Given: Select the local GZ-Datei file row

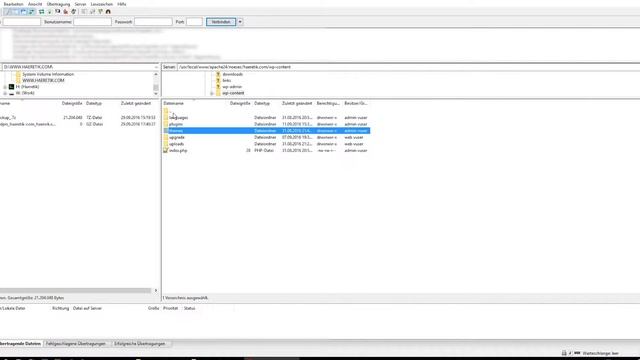Looking at the screenshot, I should click(x=78, y=124).
